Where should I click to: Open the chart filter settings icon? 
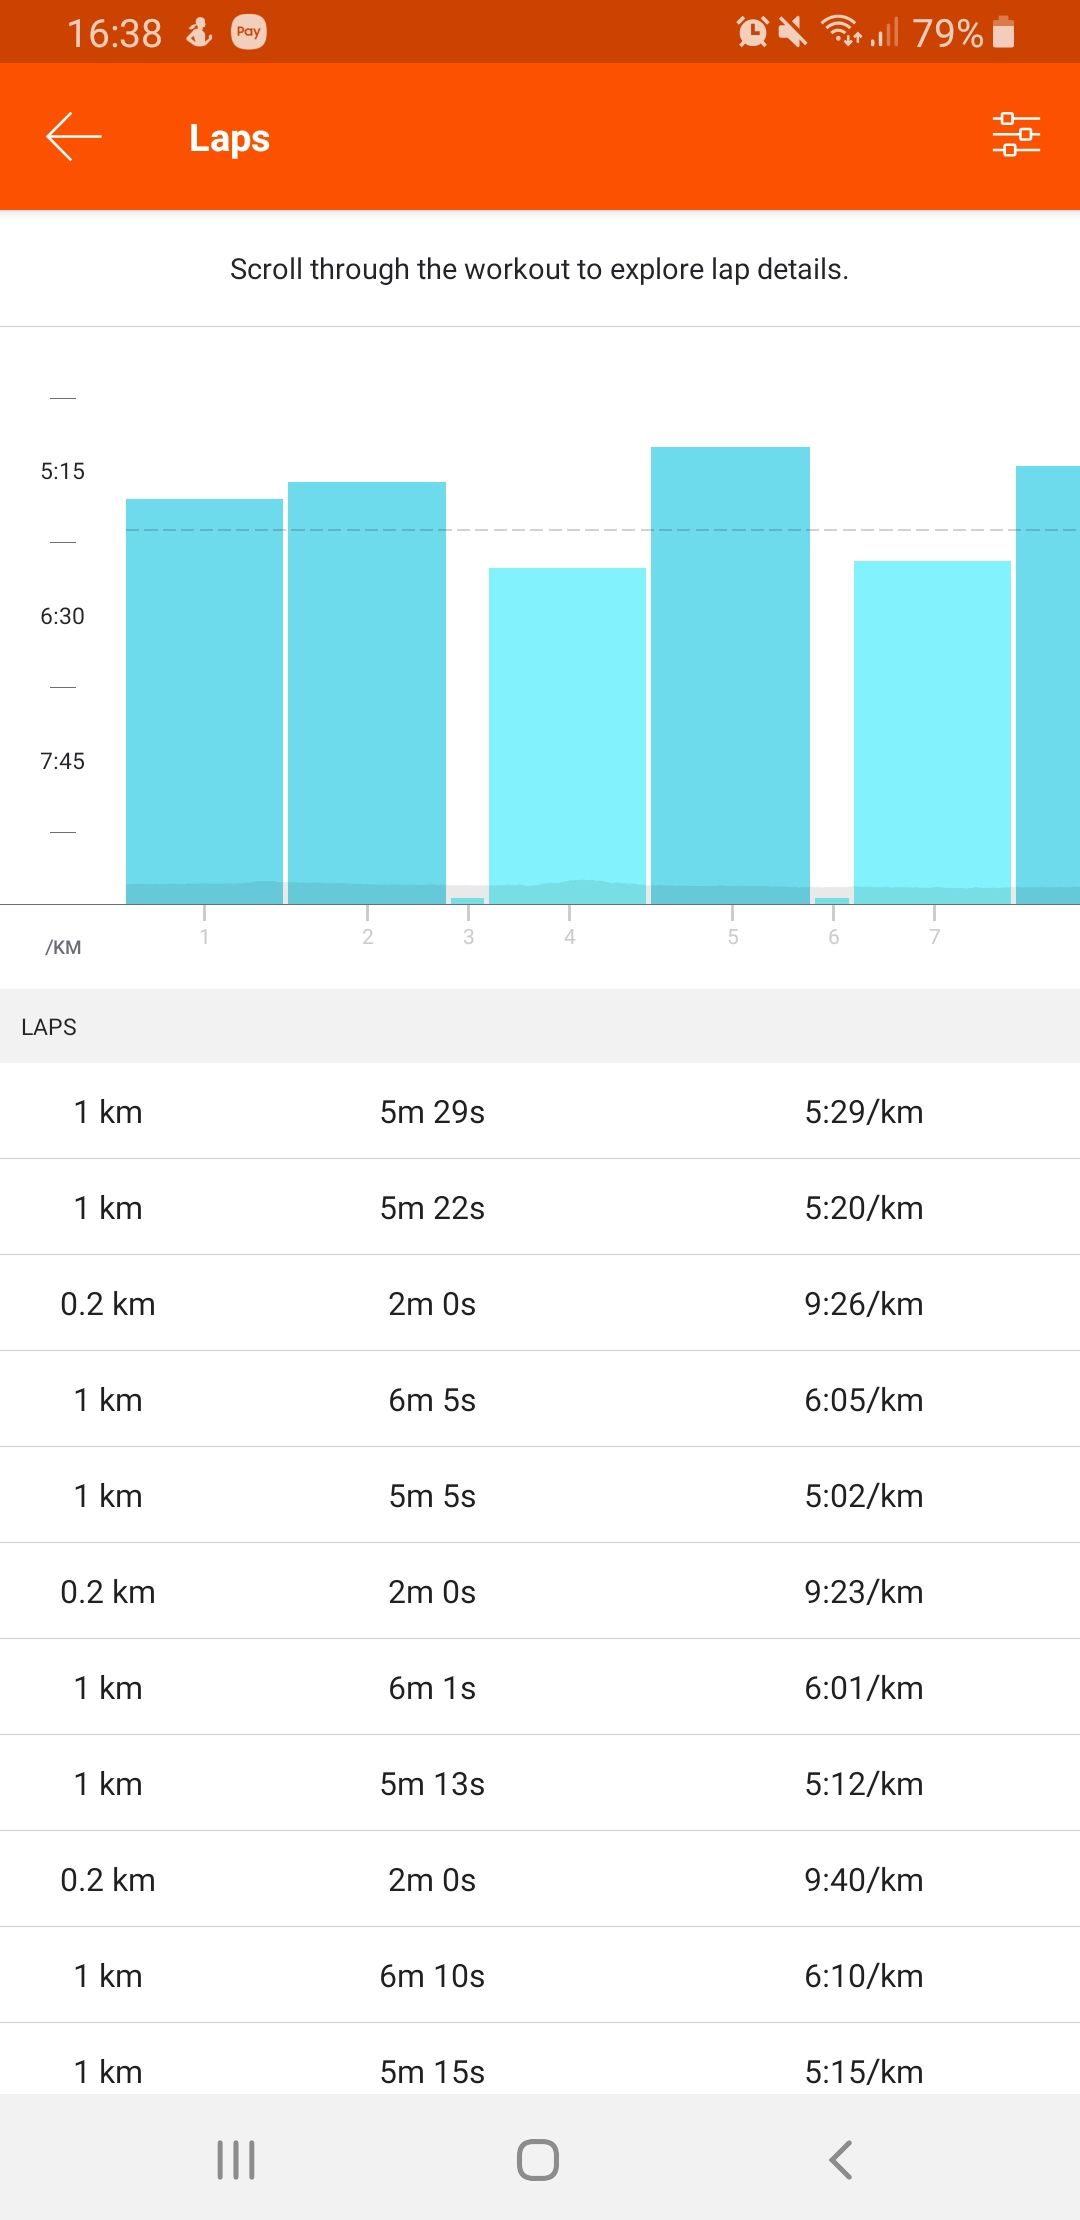pos(1016,135)
